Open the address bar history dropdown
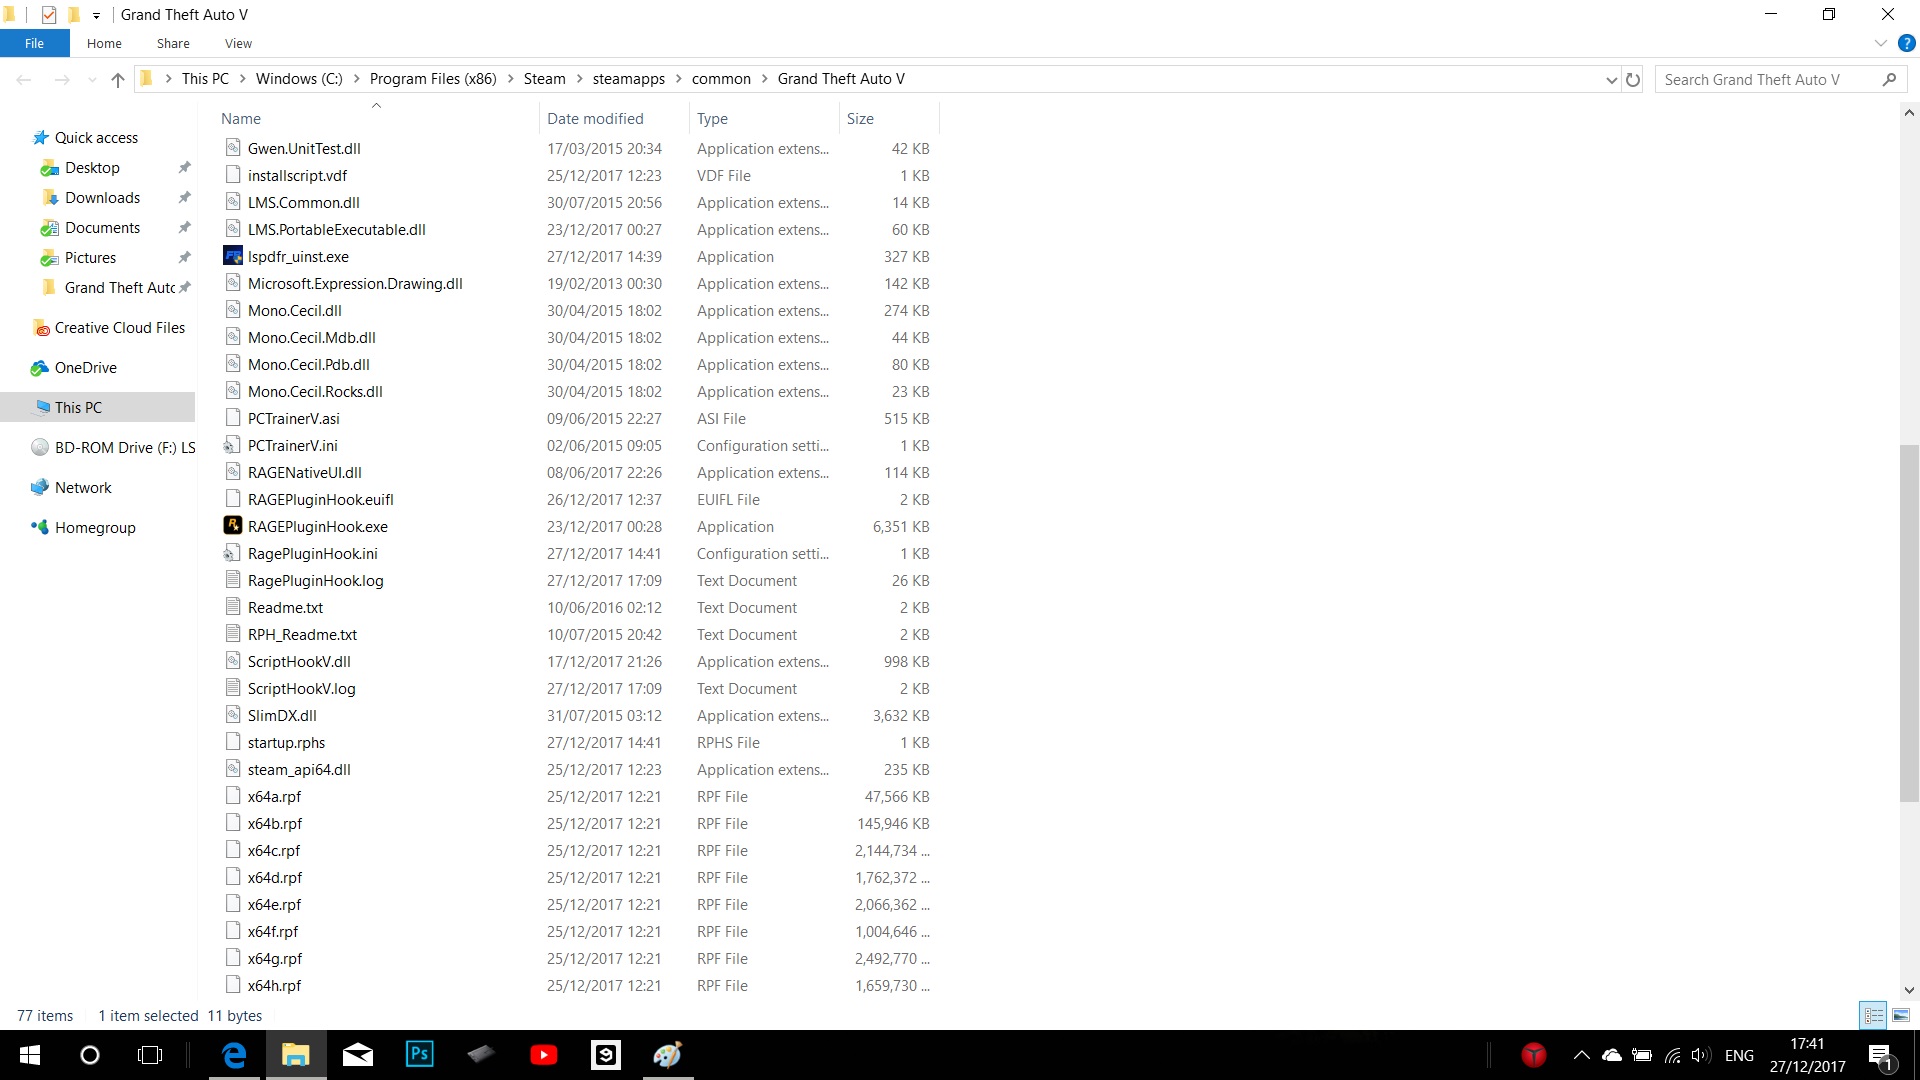The width and height of the screenshot is (1920, 1080). (1611, 79)
